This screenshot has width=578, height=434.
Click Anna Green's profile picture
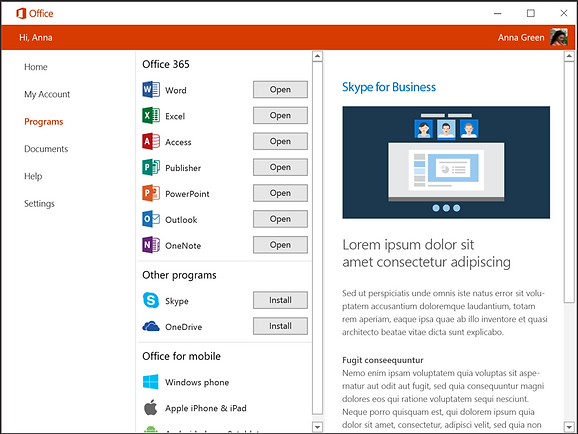pyautogui.click(x=559, y=37)
